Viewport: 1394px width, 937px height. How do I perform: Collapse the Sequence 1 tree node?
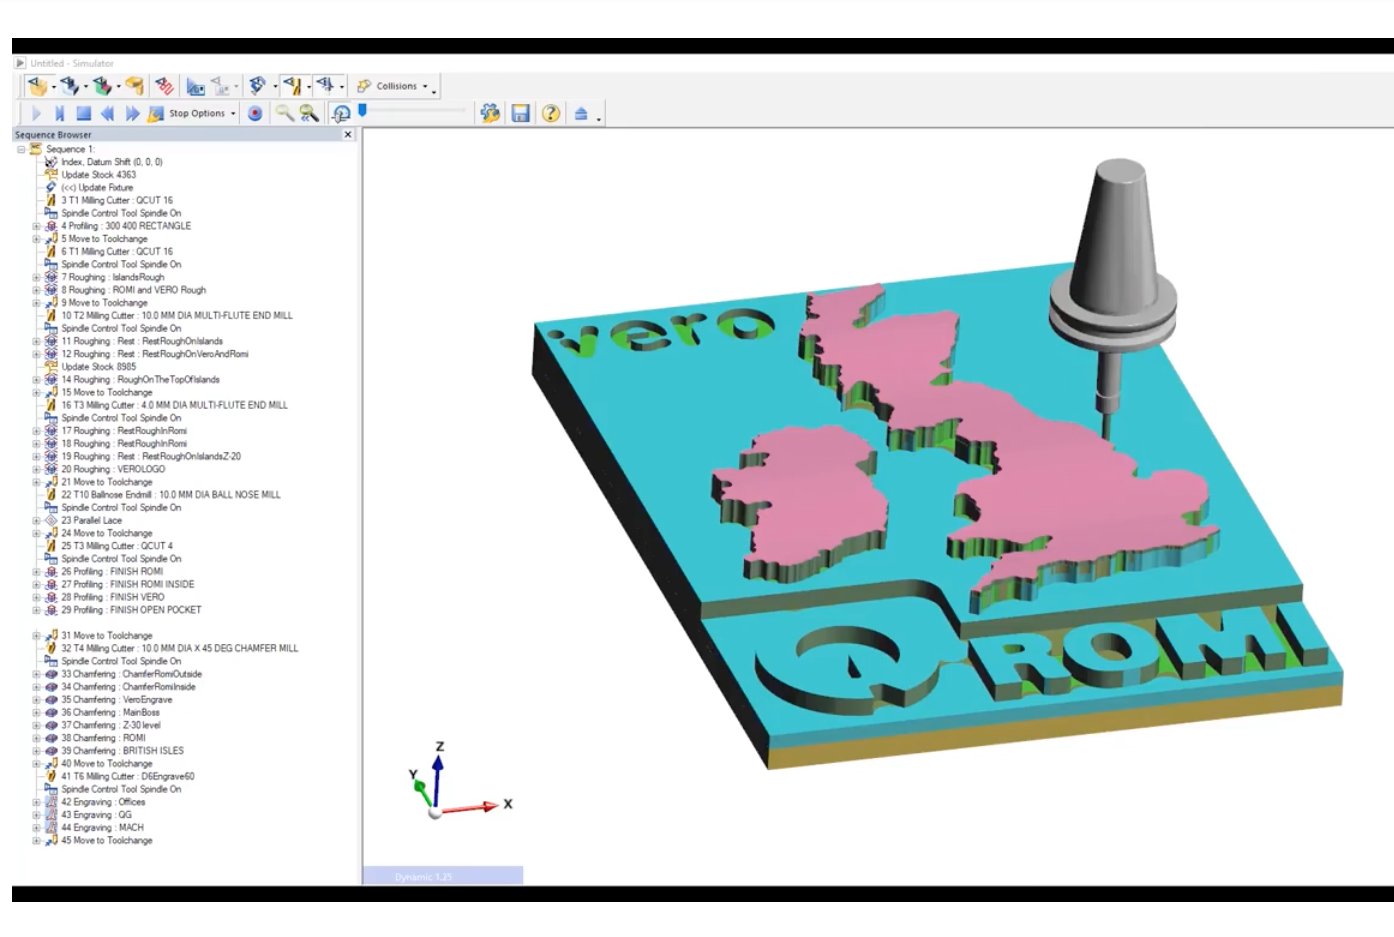(21, 149)
